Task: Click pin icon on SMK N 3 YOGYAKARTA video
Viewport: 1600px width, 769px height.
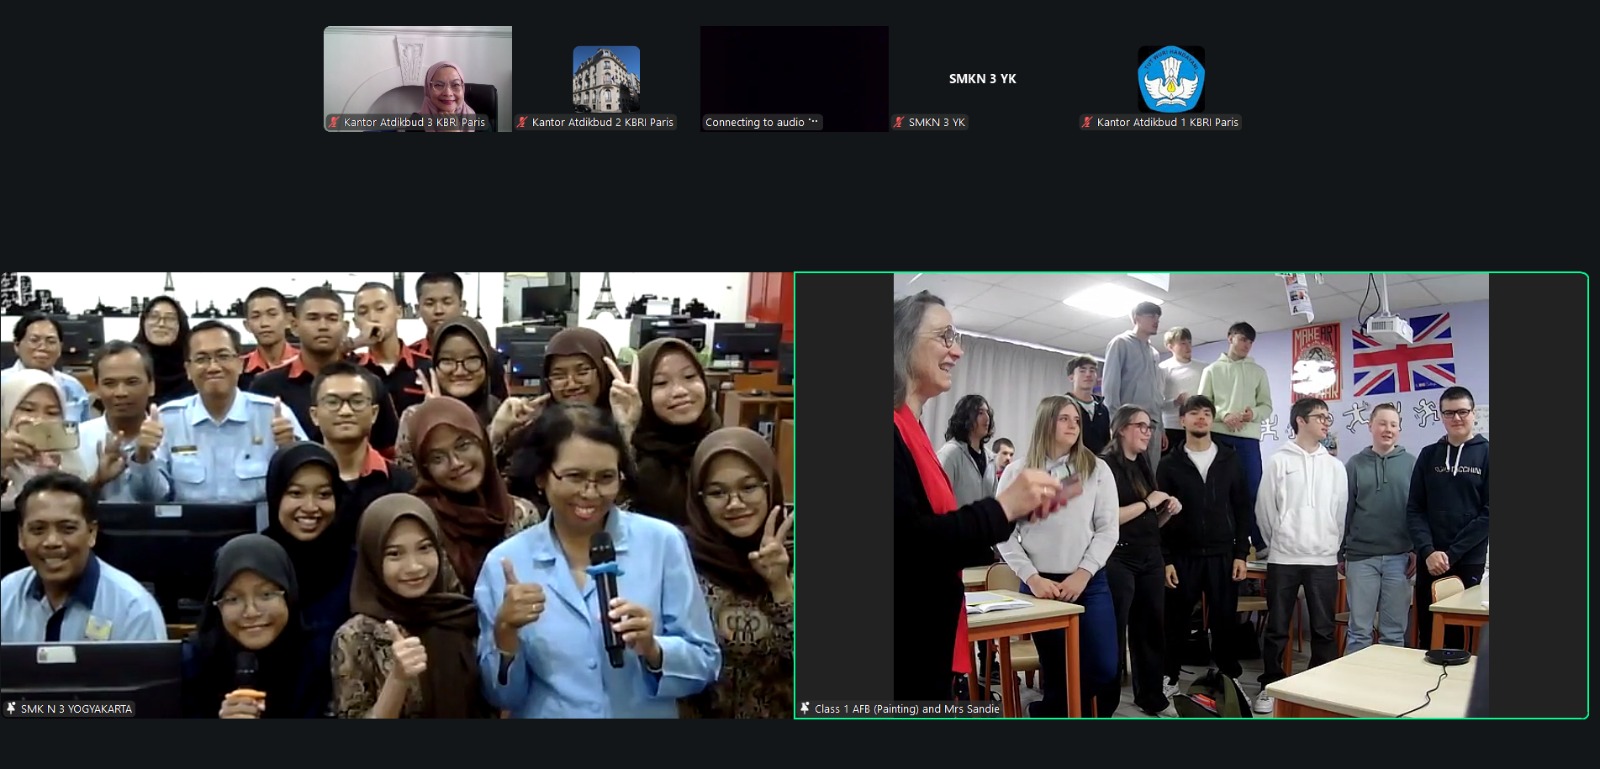Action: 11,708
